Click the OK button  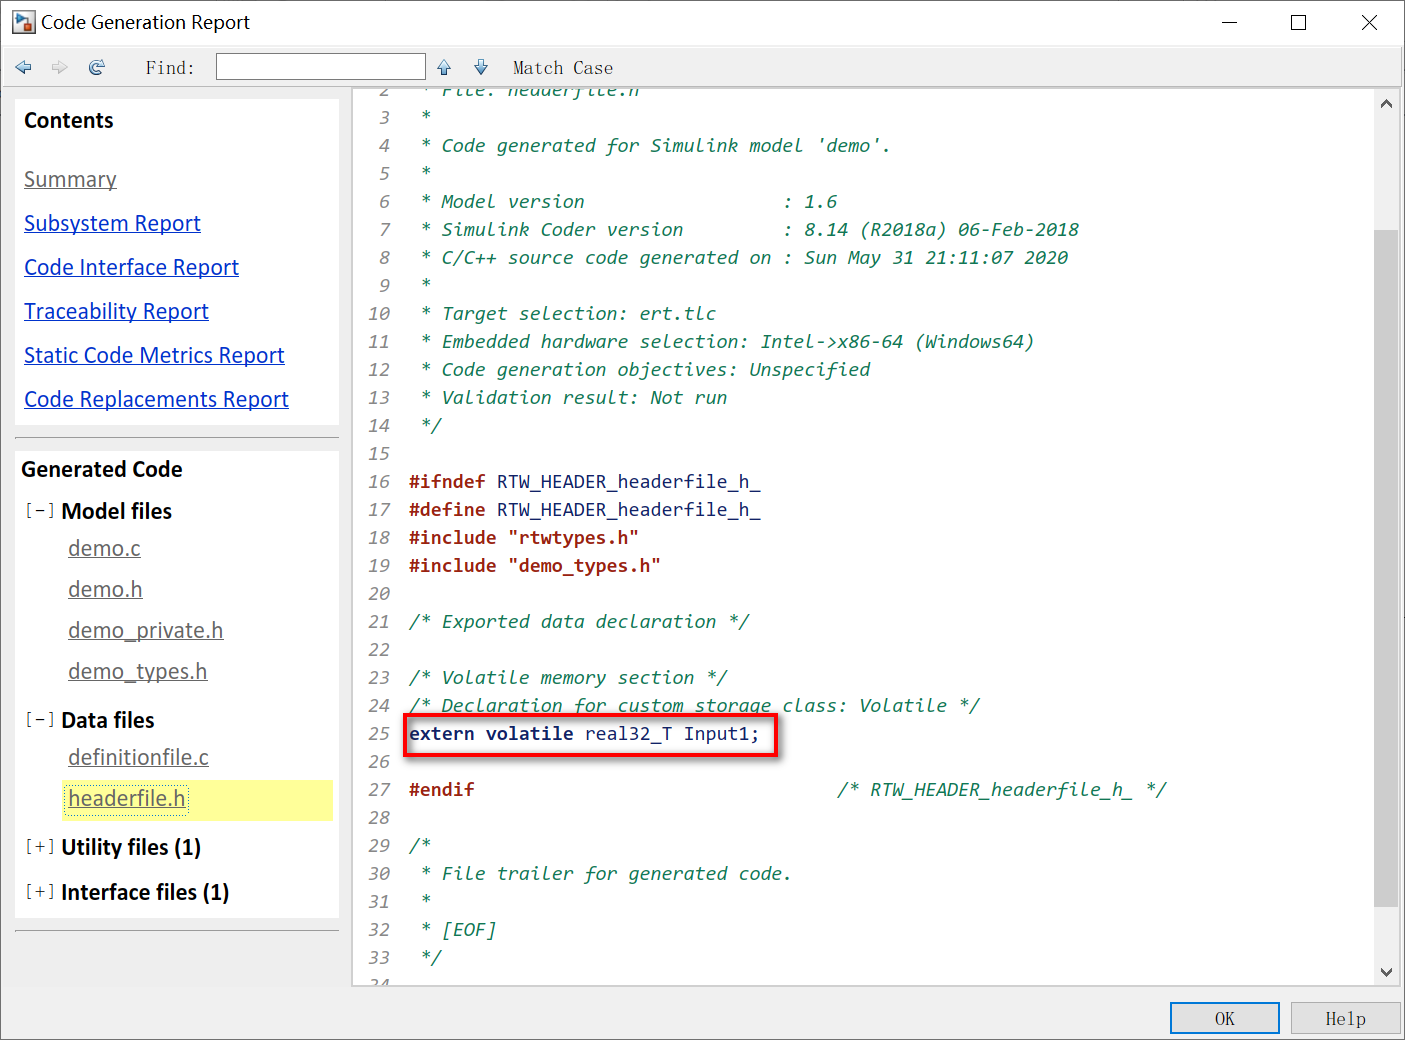coord(1225,1018)
